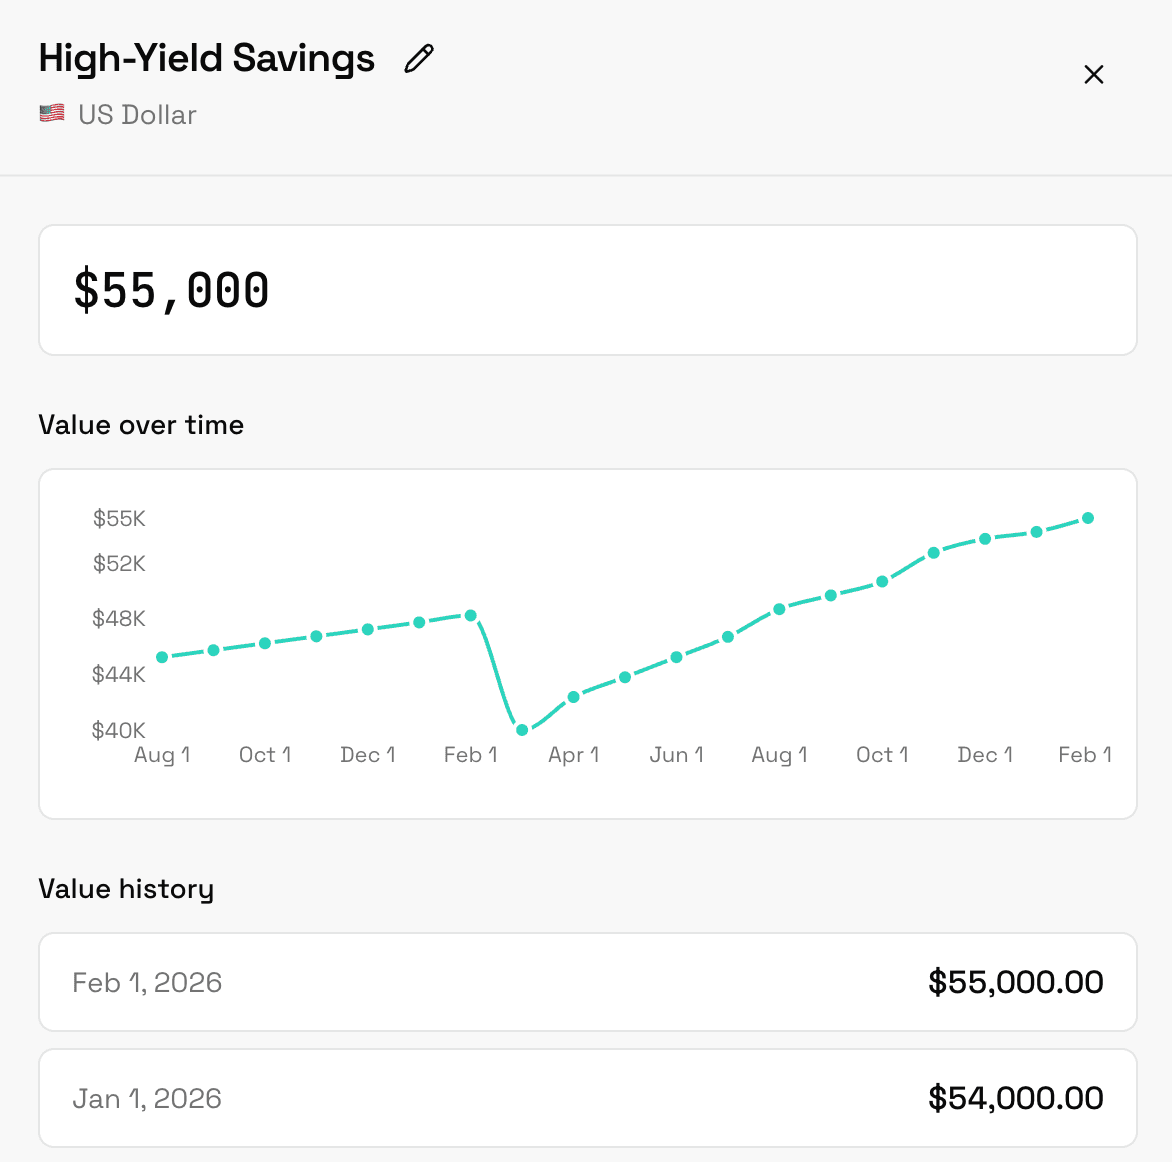Click the $55,000.00 amount in history
1172x1162 pixels.
(x=1015, y=981)
